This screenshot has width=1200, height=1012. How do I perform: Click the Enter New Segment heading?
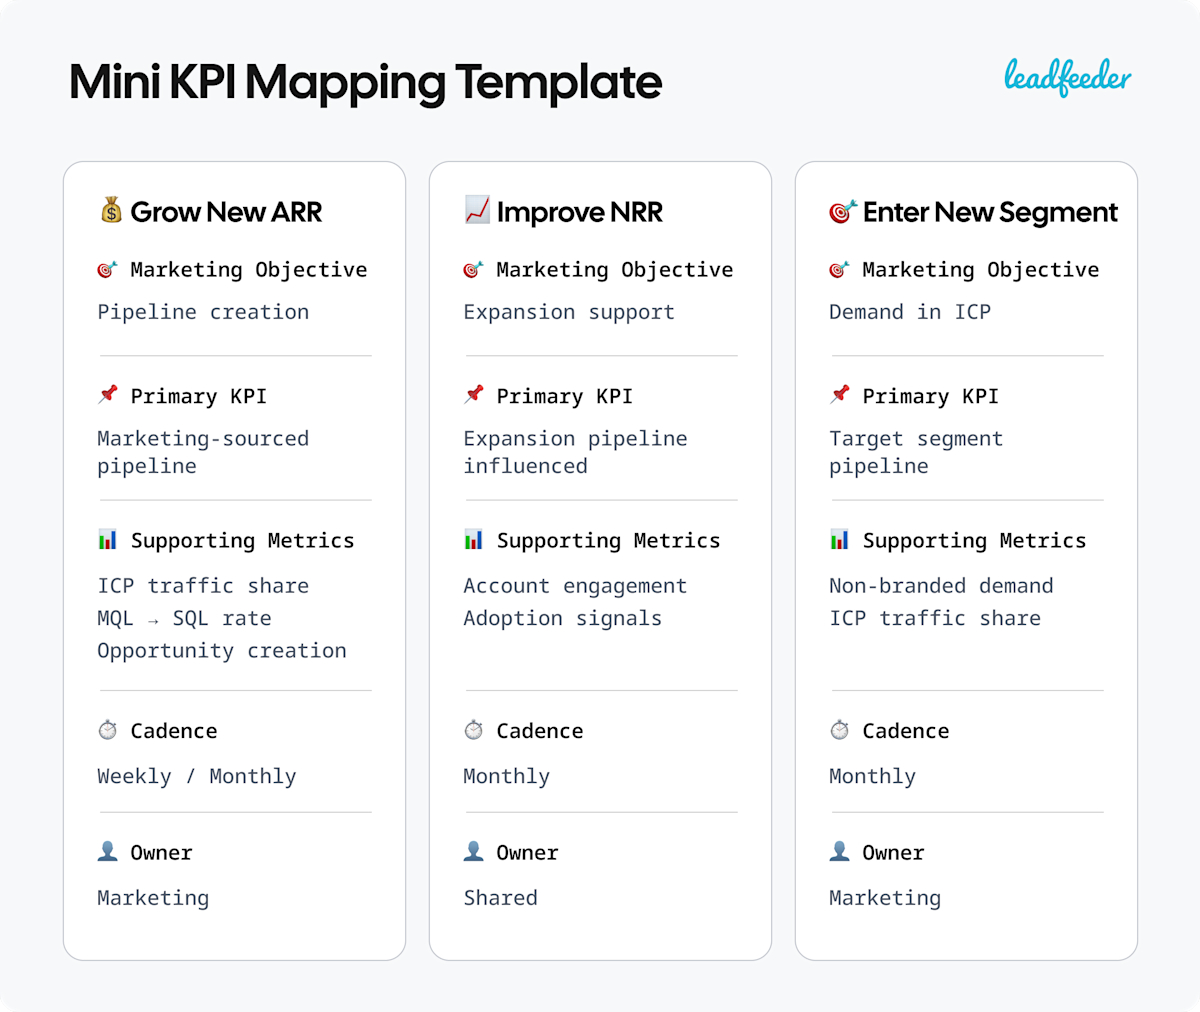(990, 212)
